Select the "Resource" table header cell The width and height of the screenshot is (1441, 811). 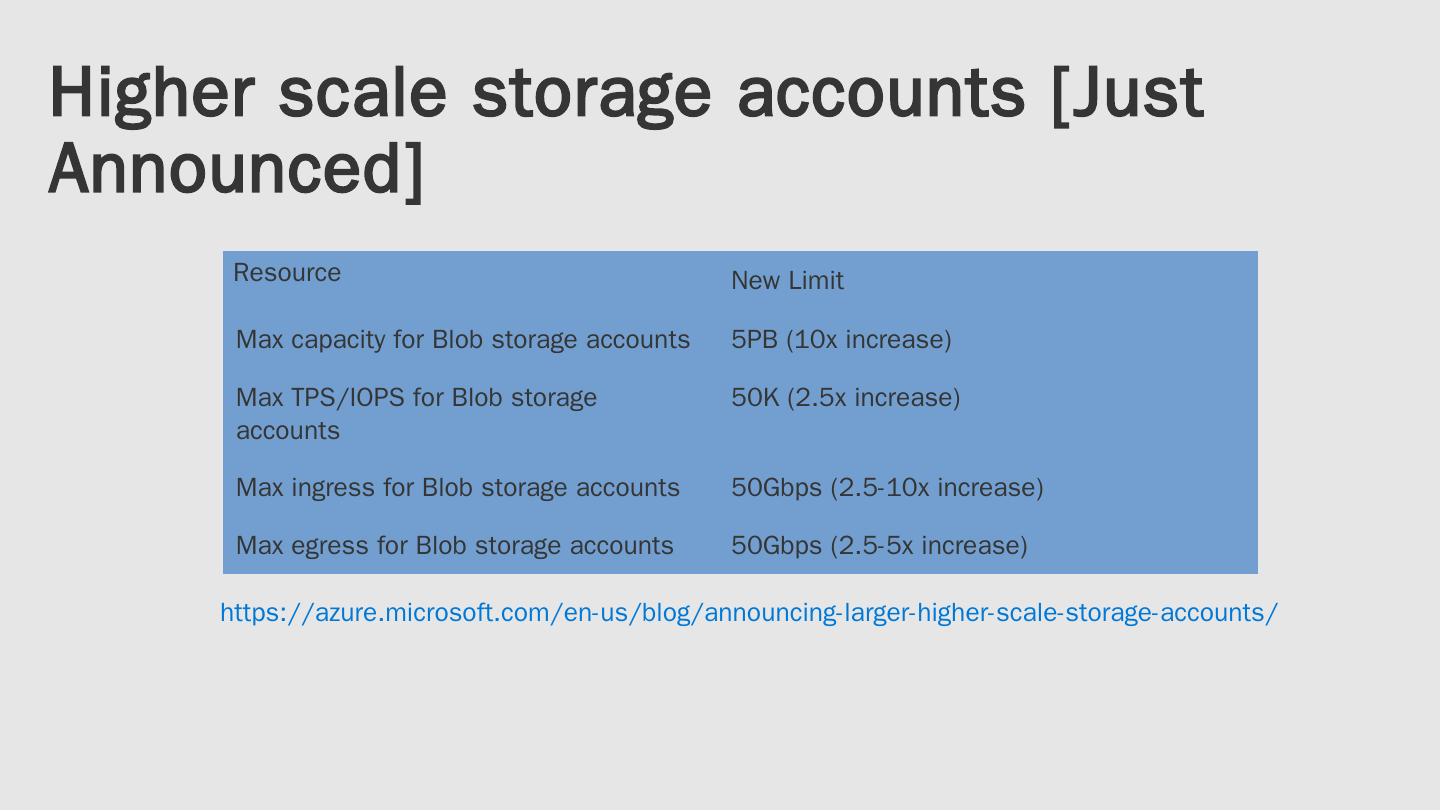pos(287,273)
